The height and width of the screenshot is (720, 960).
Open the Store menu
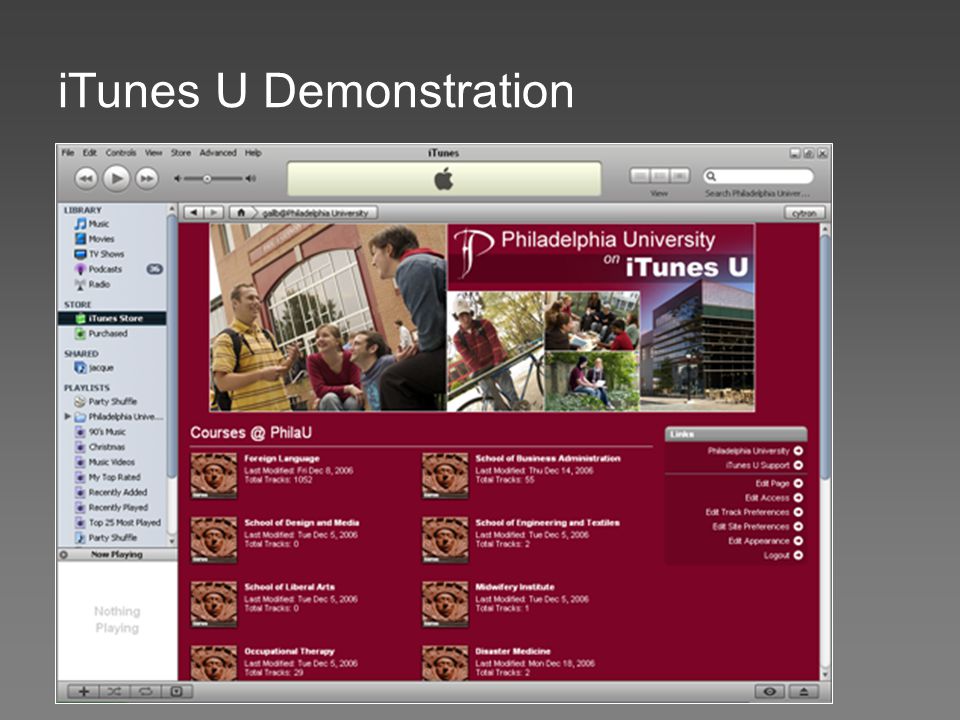pyautogui.click(x=181, y=152)
